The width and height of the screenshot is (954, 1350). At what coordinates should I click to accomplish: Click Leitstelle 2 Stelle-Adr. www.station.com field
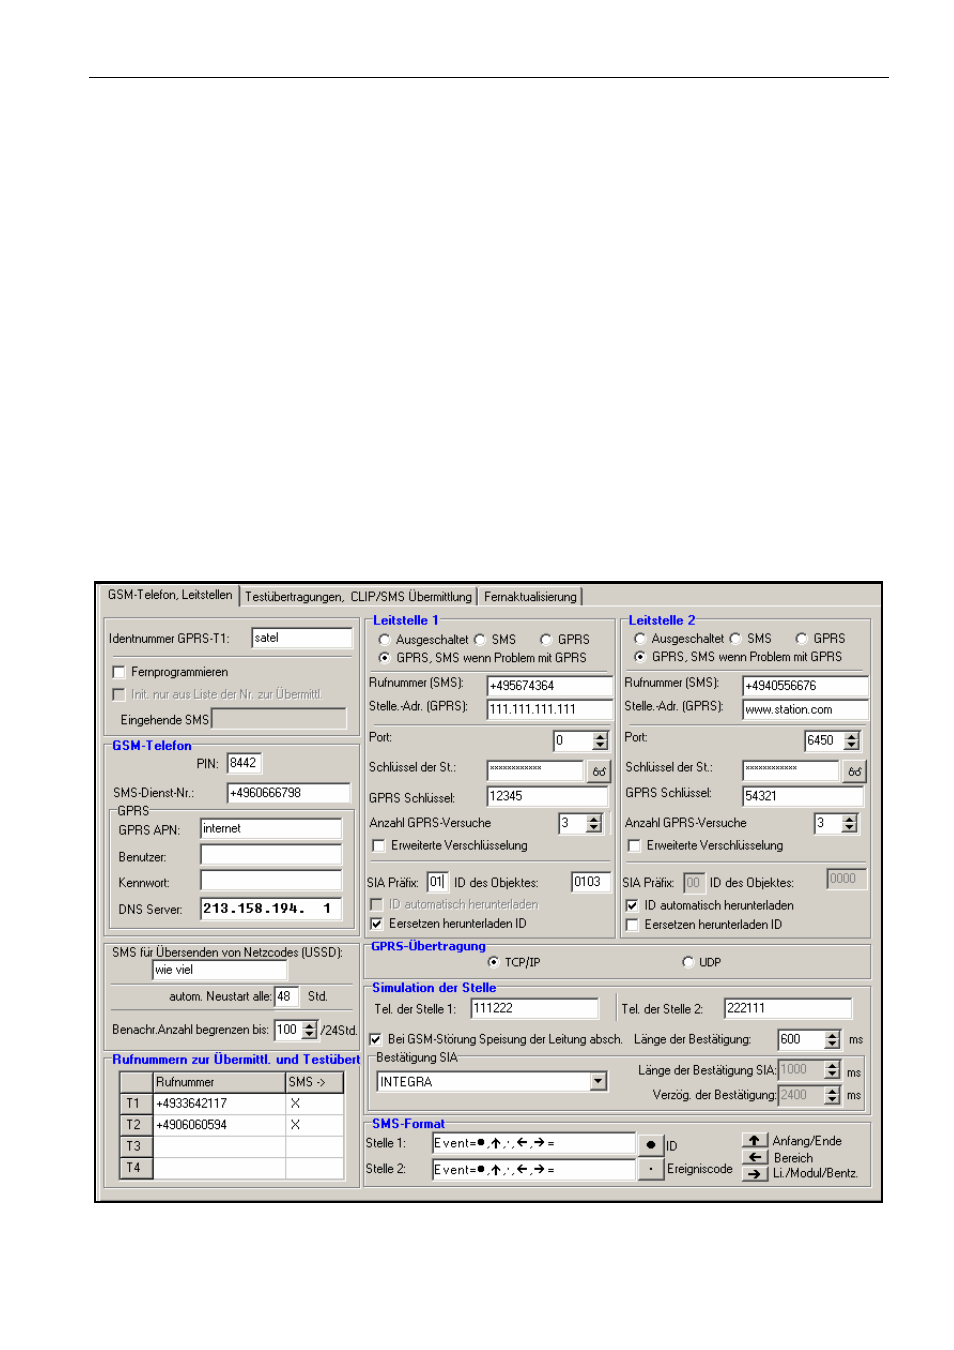pyautogui.click(x=805, y=709)
